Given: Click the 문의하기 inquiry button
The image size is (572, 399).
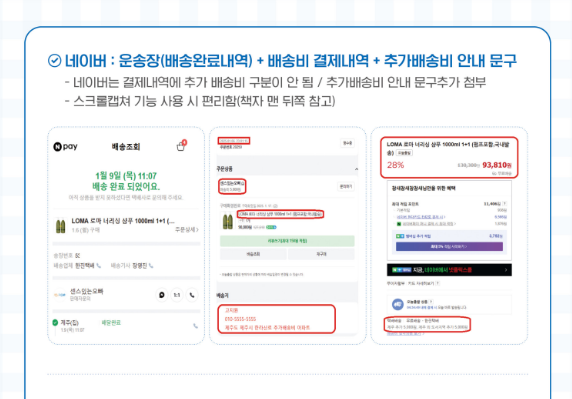Looking at the screenshot, I should point(345,186).
